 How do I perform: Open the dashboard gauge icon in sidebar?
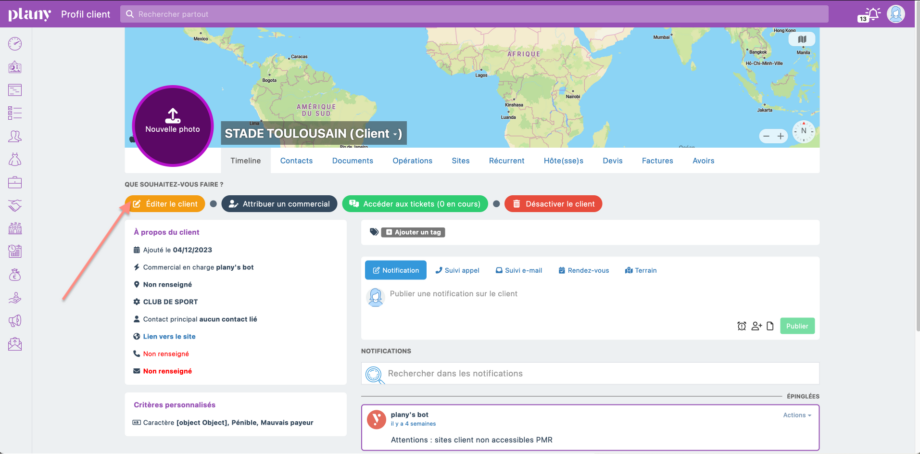15,43
